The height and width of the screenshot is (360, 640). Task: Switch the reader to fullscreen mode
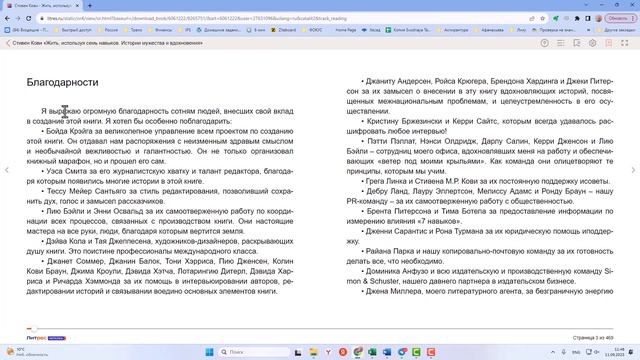pyautogui.click(x=624, y=43)
